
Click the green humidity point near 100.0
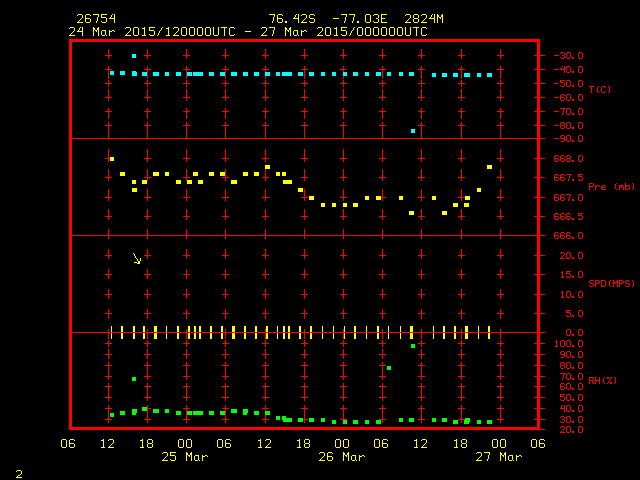[413, 346]
